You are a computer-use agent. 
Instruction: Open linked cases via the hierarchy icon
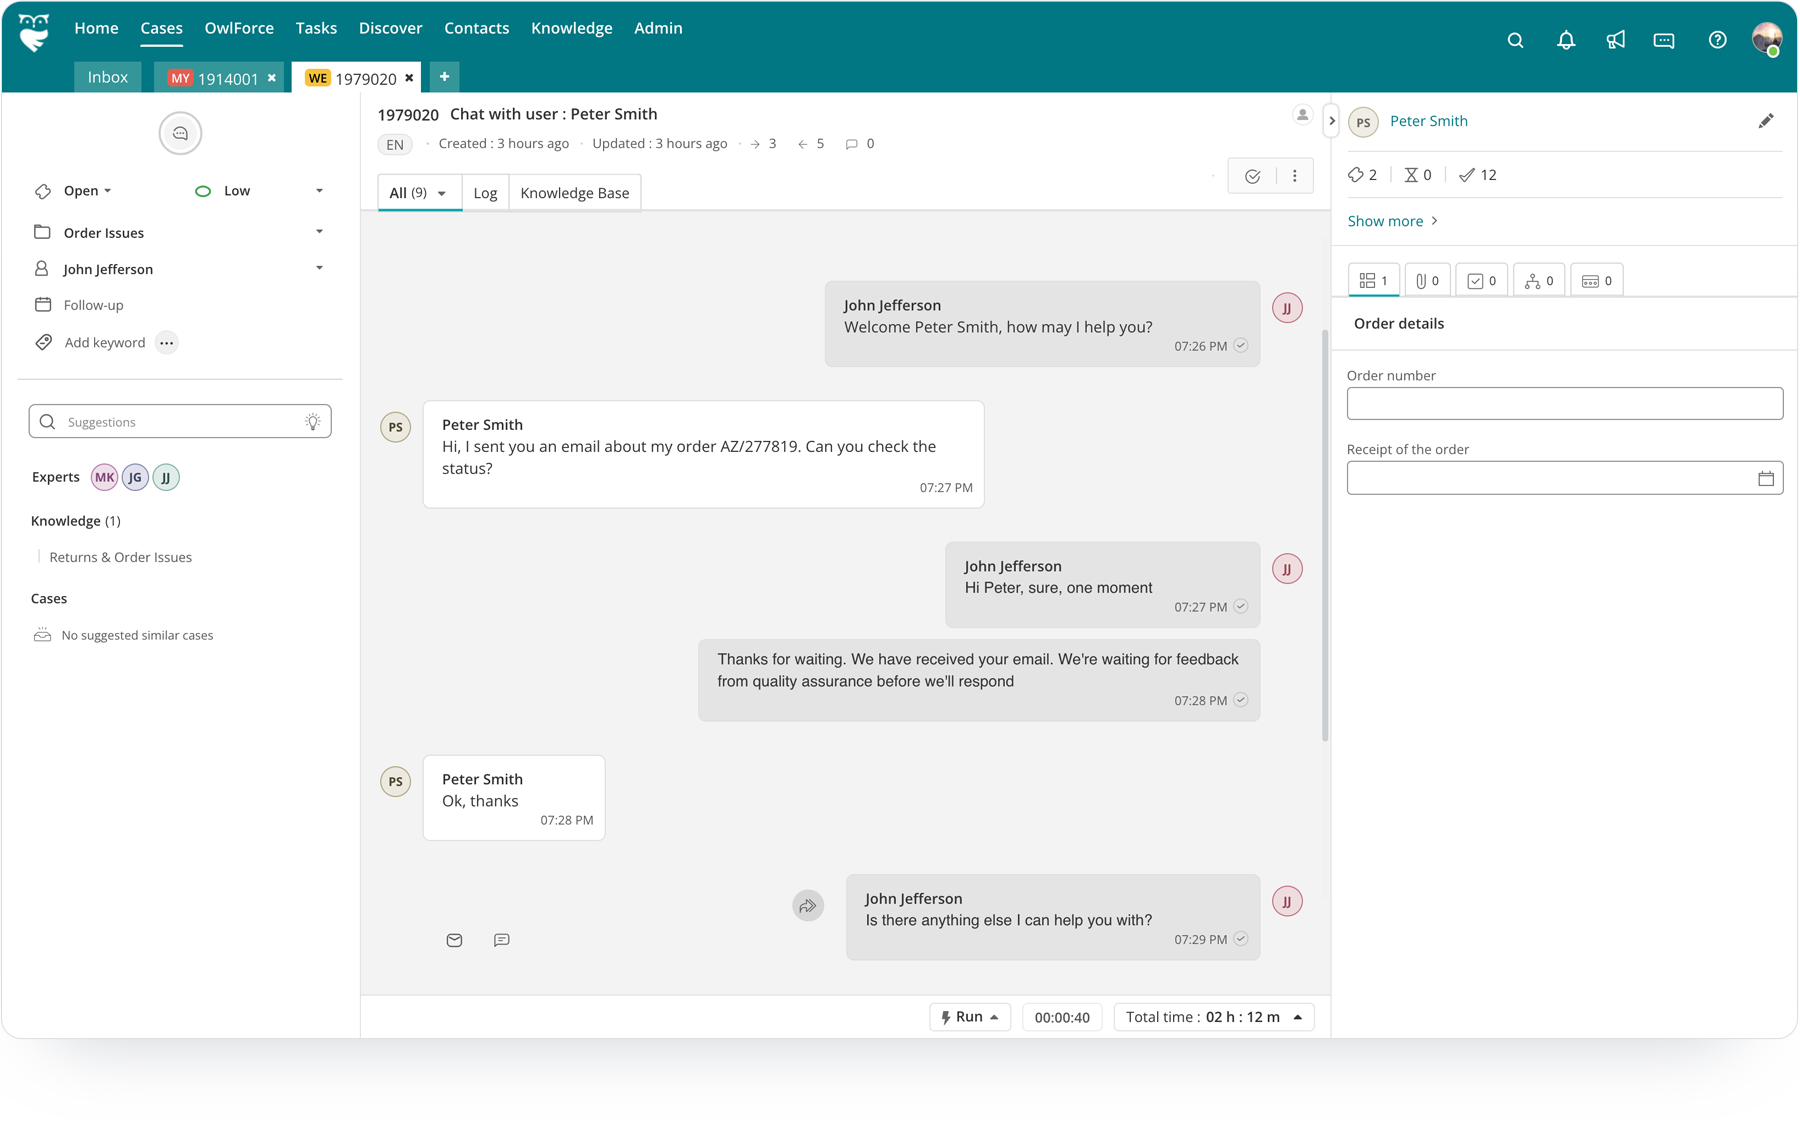point(1538,280)
